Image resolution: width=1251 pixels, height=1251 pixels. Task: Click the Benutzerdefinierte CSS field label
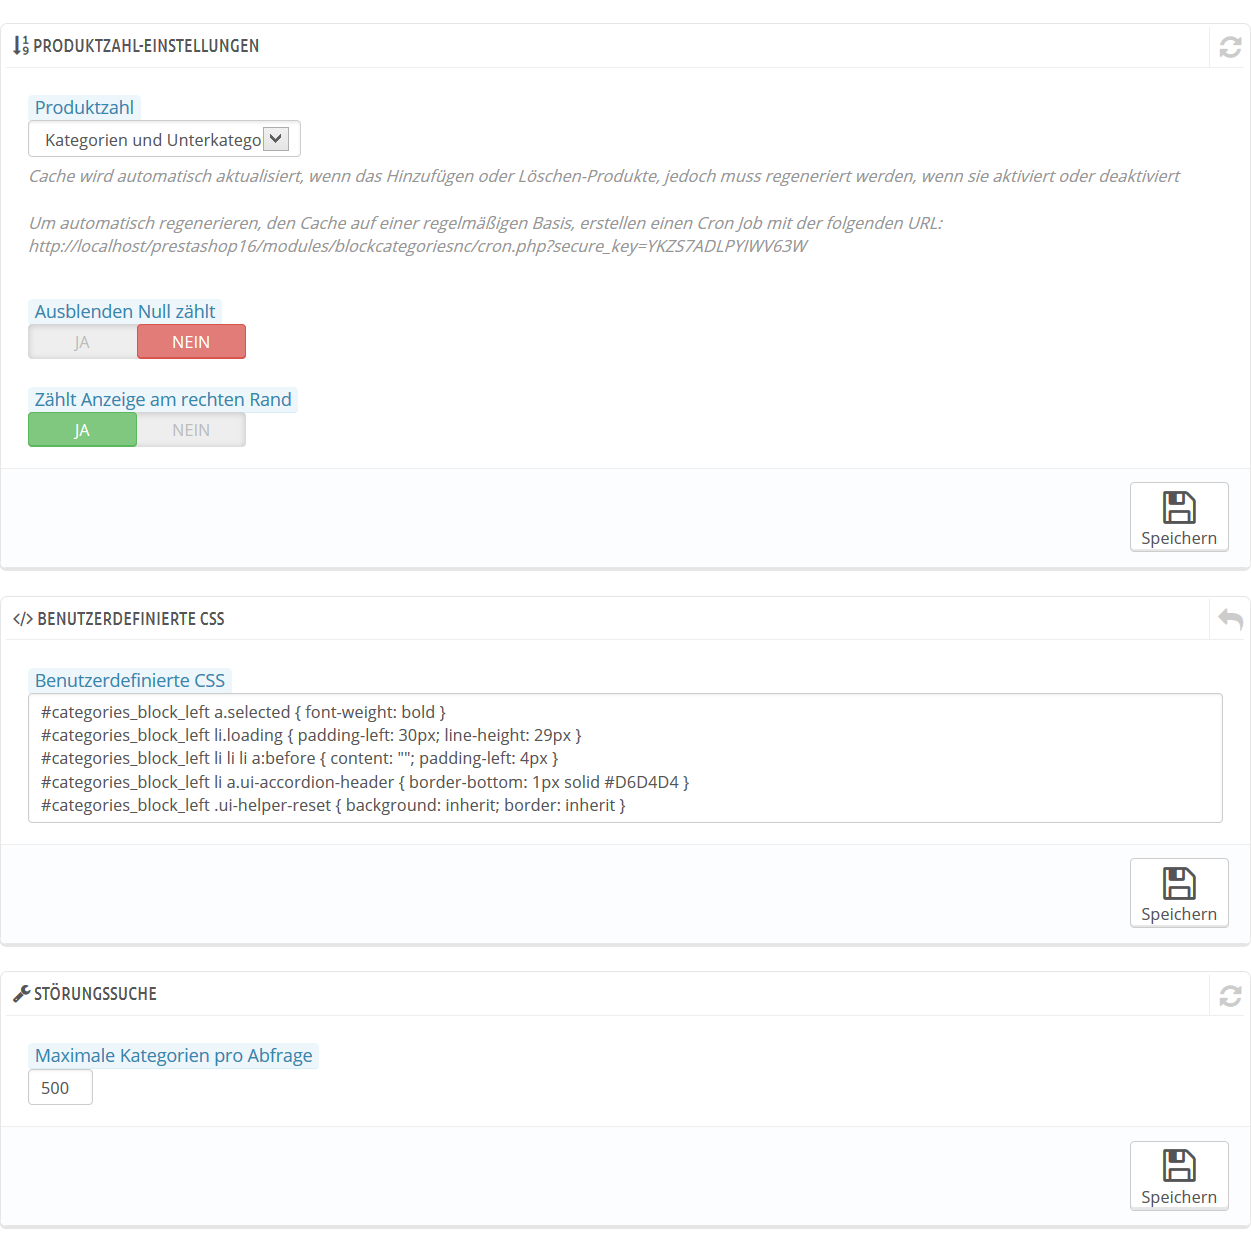coord(130,680)
